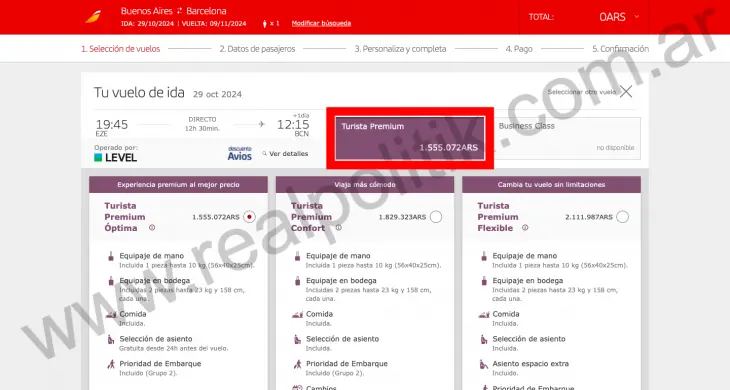Select Turista Premium Óptima radio button
Screen dimensions: 730x390
[250, 217]
